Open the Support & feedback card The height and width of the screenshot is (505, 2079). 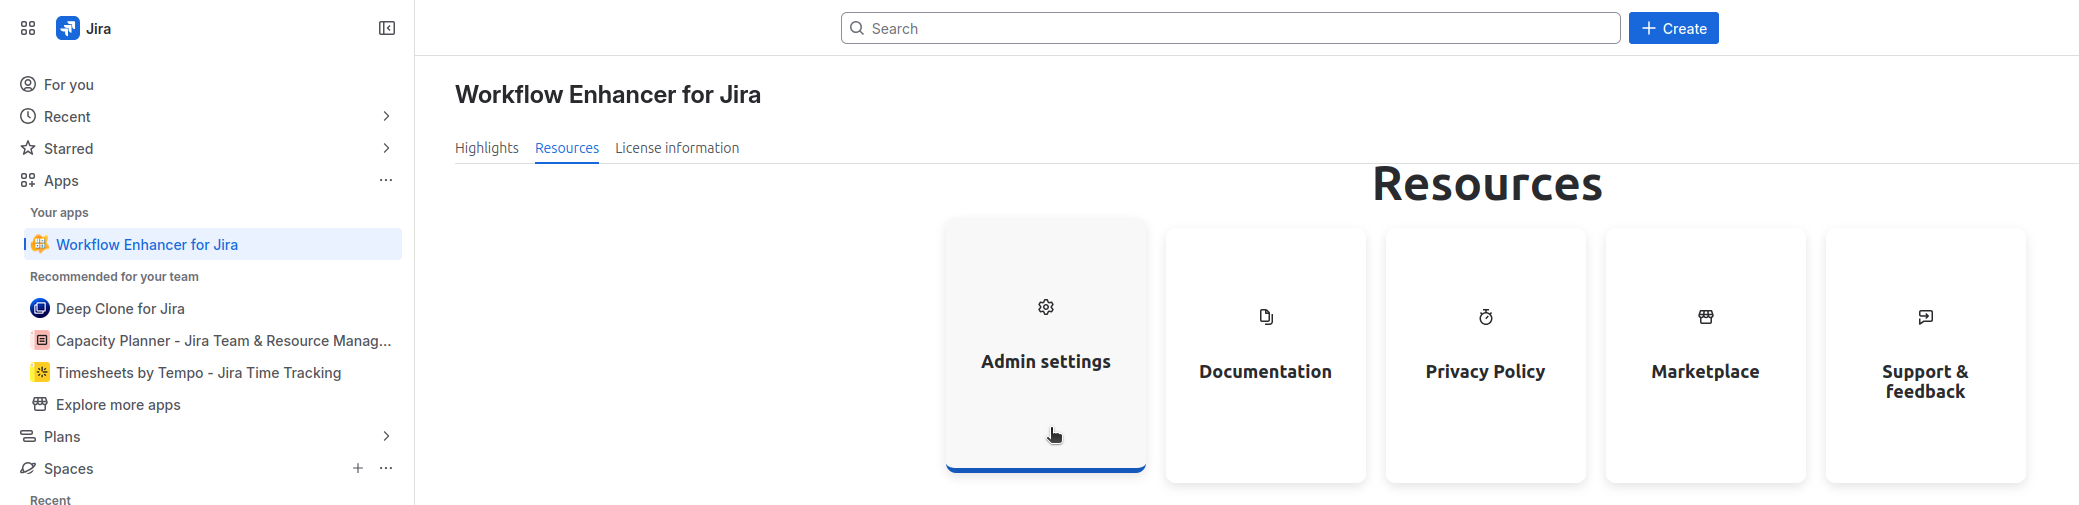click(x=1926, y=355)
